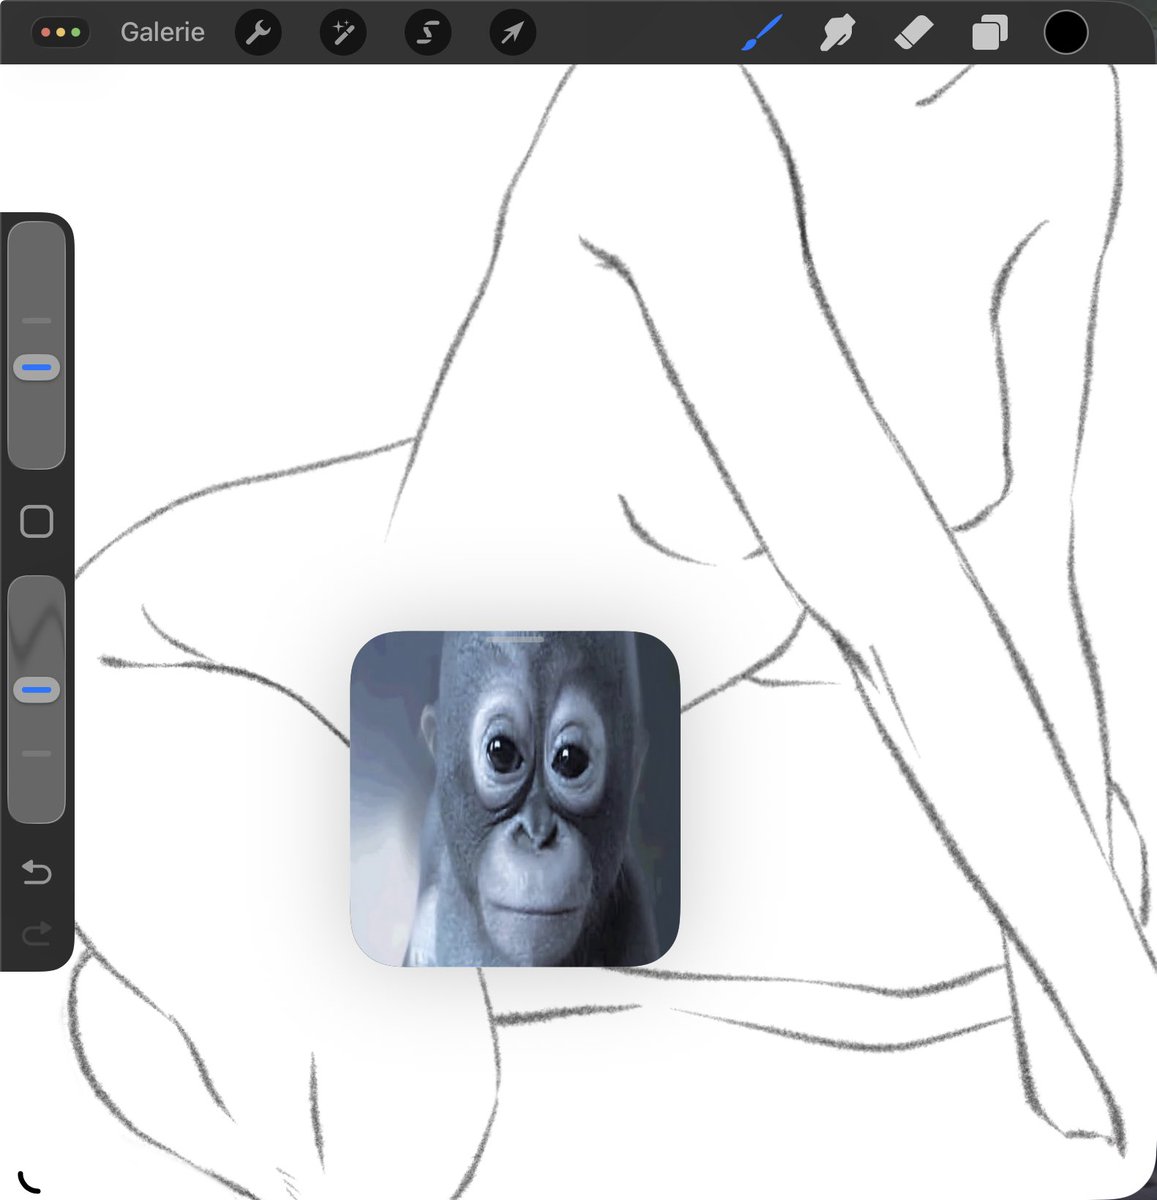
Task: Open the Actions wrench menu
Action: pyautogui.click(x=258, y=33)
